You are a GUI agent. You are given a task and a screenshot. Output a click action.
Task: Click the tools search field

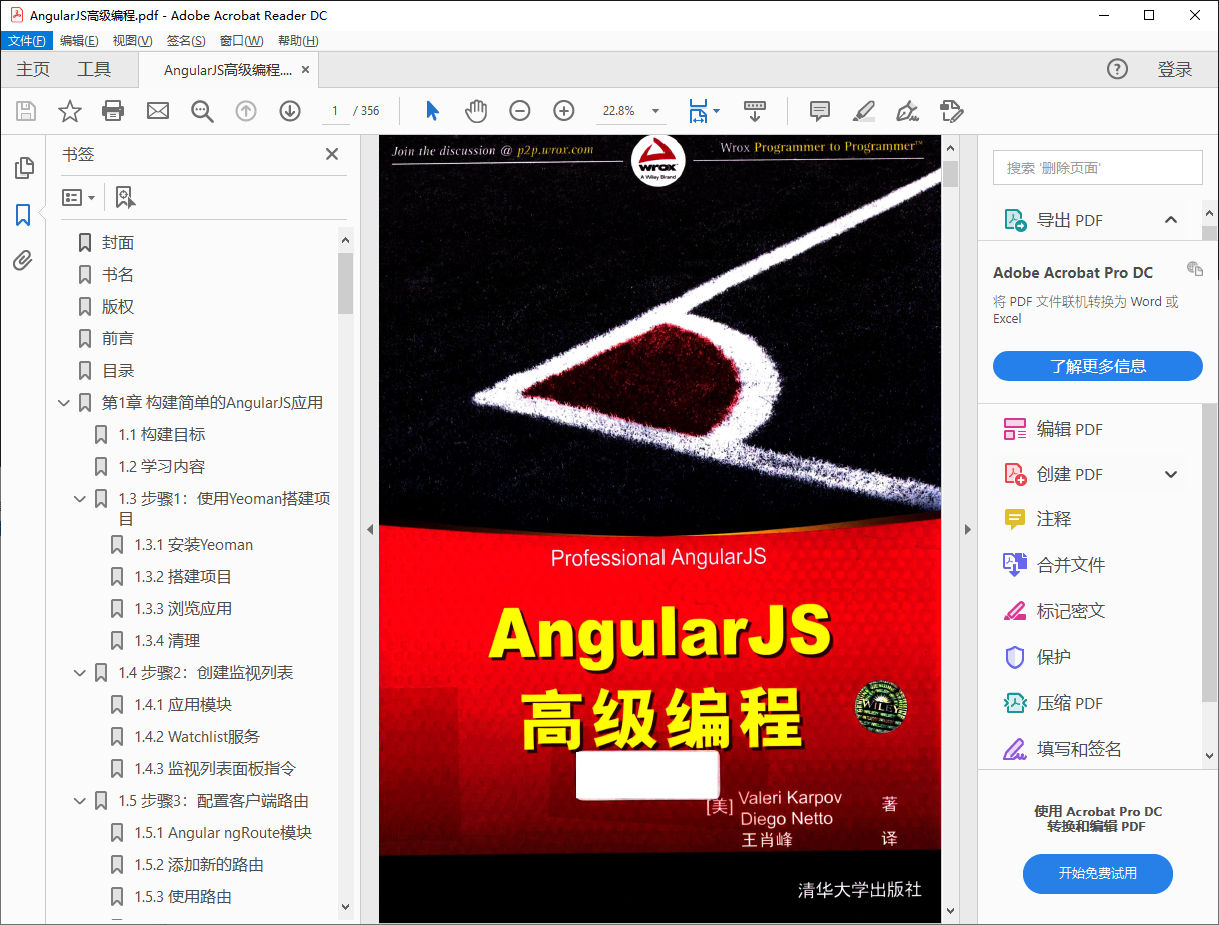click(x=1097, y=168)
